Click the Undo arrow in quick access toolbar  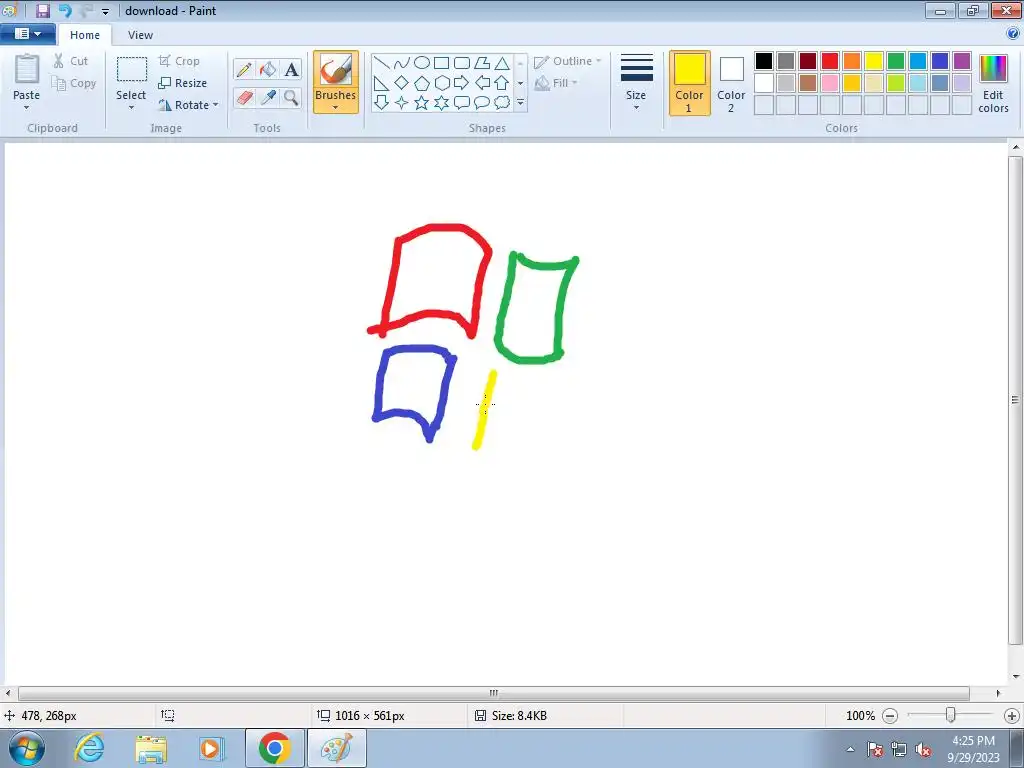tap(65, 10)
